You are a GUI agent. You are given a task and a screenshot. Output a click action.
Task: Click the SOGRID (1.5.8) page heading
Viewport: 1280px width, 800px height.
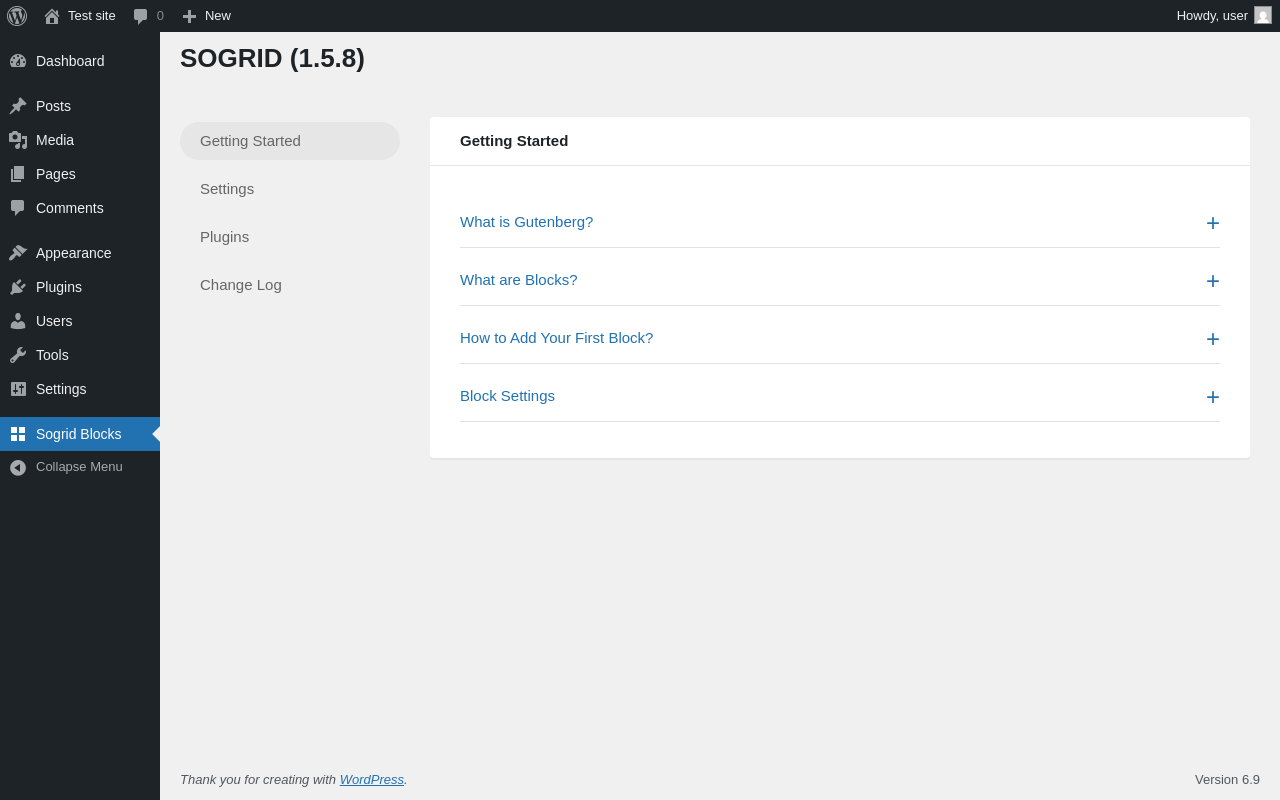click(272, 58)
